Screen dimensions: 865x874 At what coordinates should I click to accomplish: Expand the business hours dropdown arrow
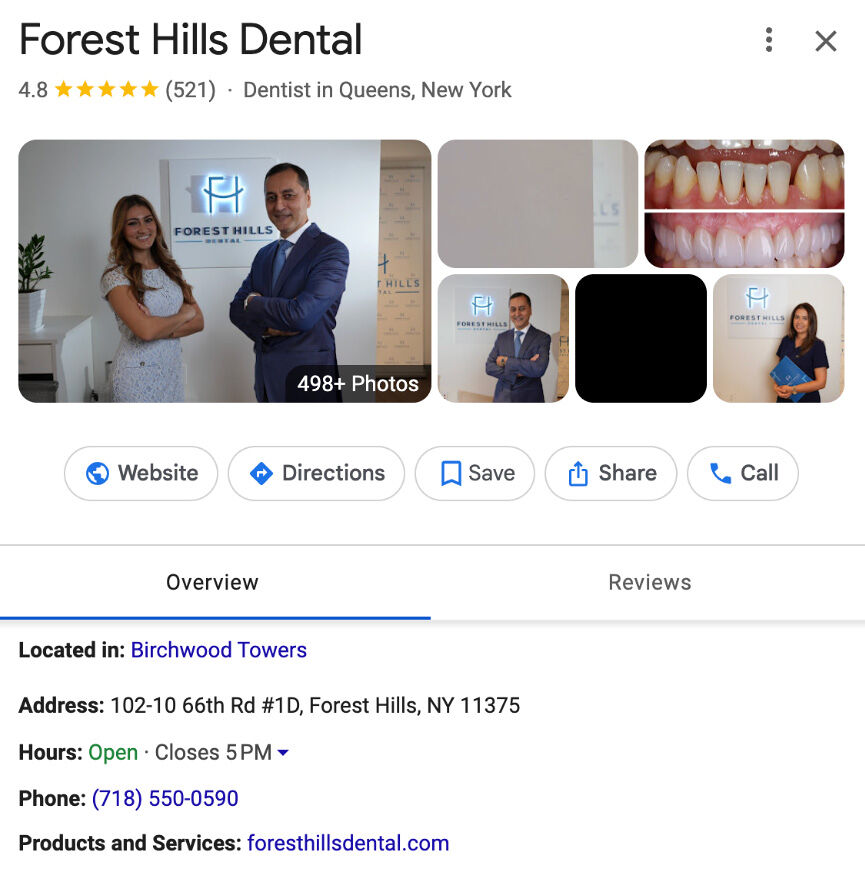pos(283,753)
